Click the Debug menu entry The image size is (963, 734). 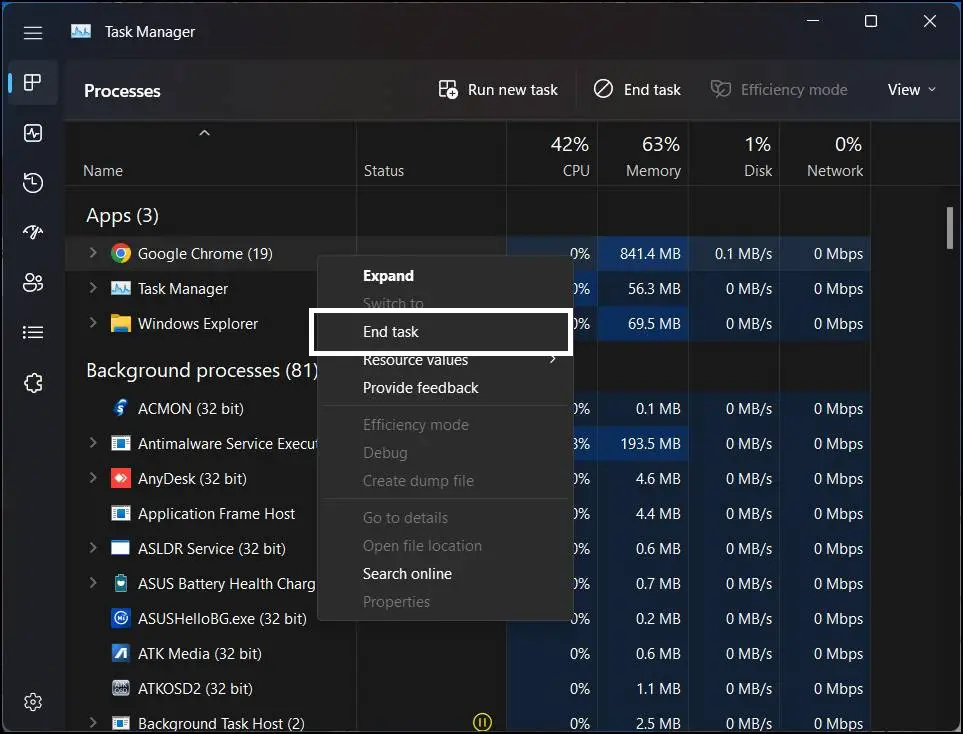(385, 453)
